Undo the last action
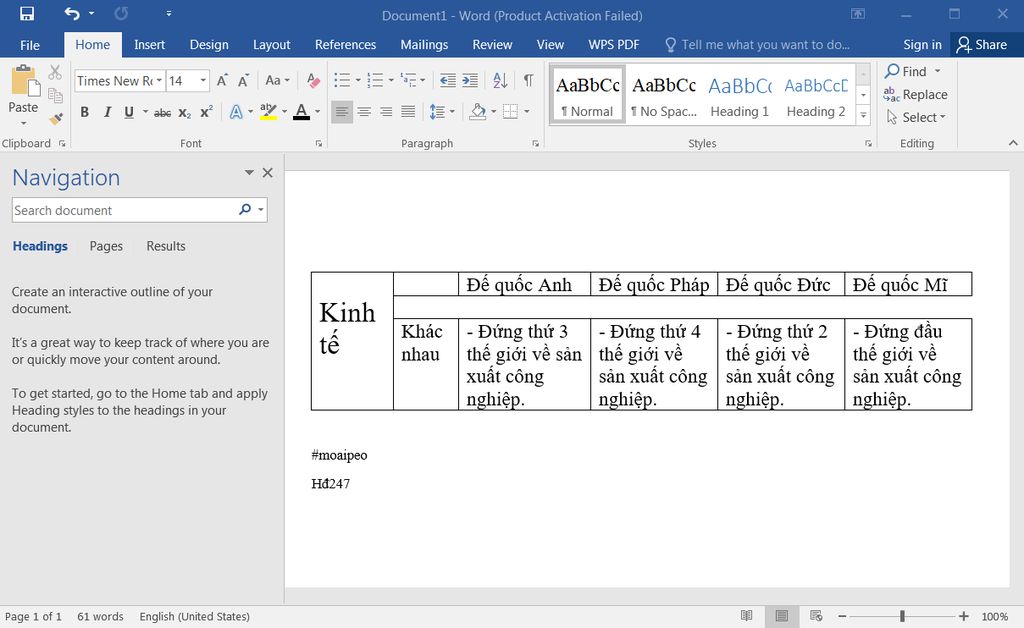 72,14
